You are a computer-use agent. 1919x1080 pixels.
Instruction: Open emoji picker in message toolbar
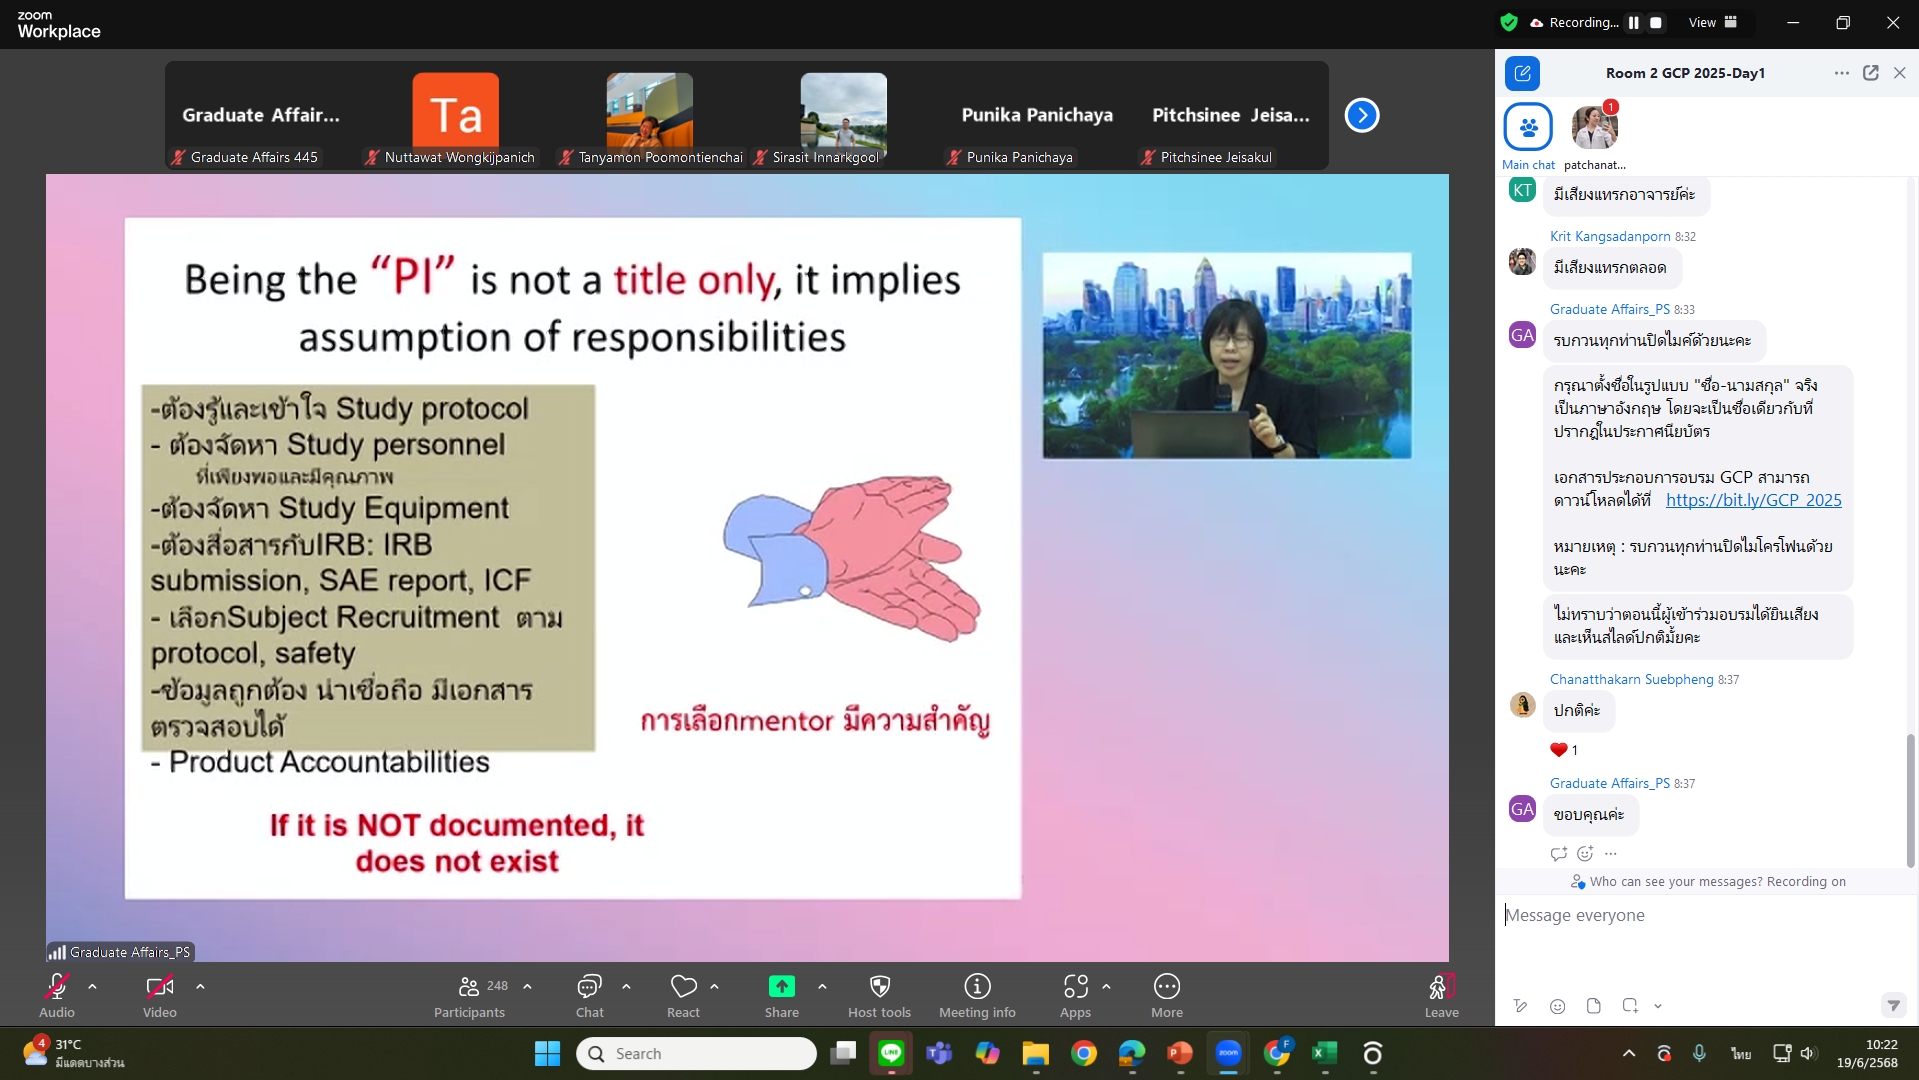click(1557, 1006)
